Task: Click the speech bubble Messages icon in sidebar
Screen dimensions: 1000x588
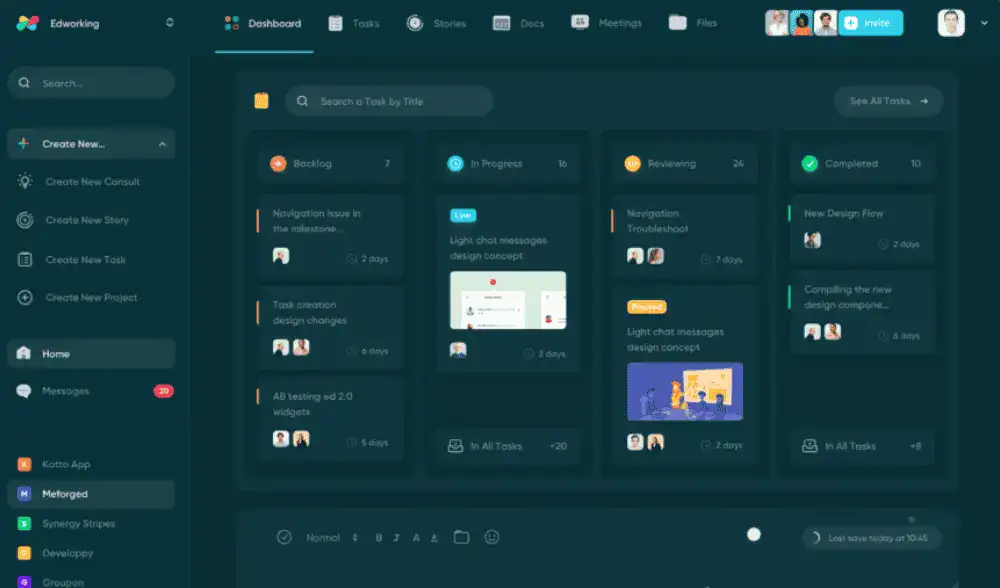Action: (x=24, y=391)
